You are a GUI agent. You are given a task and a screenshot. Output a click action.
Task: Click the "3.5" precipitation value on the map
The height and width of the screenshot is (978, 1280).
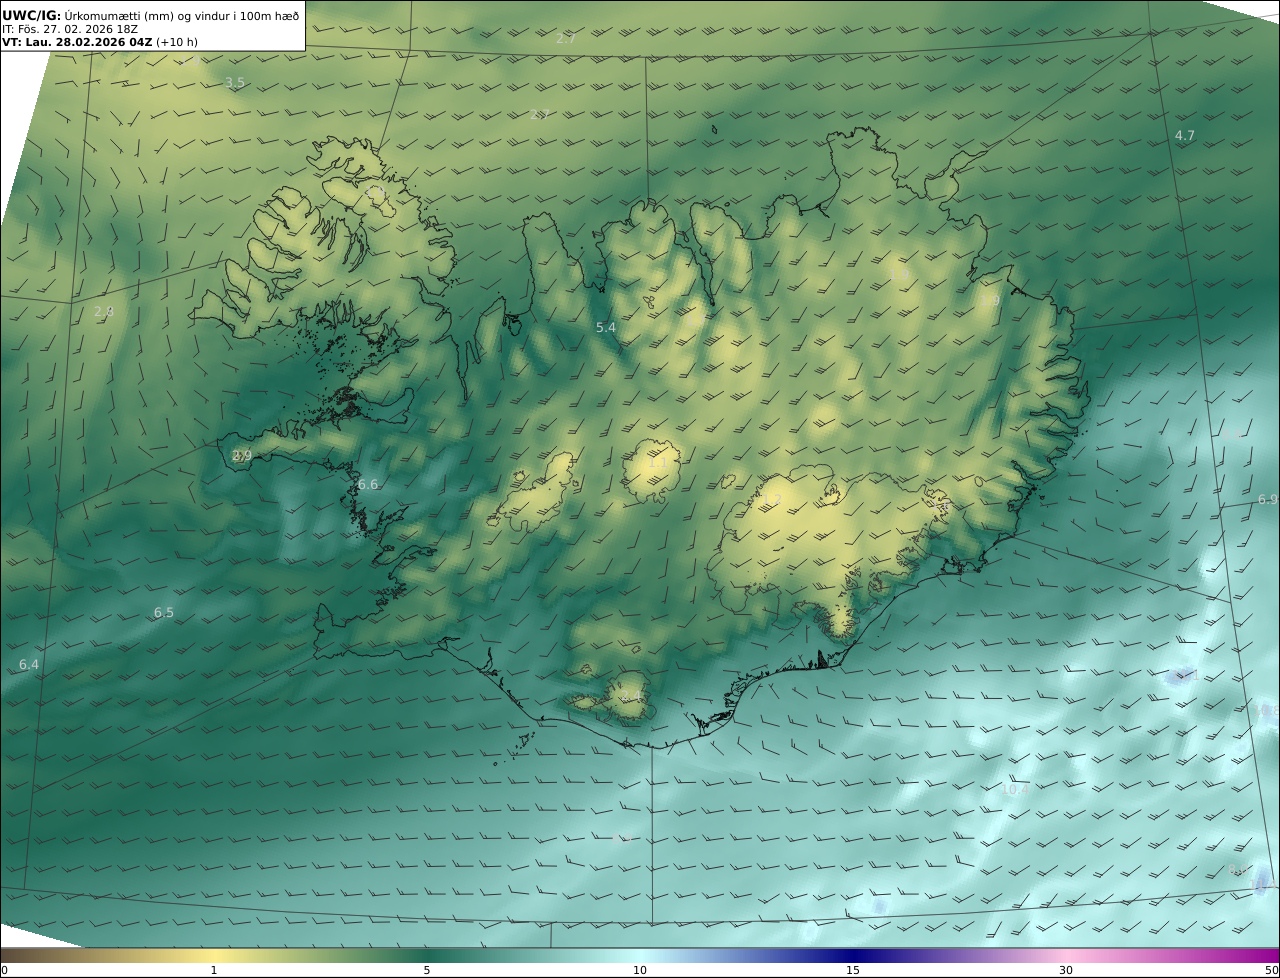pyautogui.click(x=235, y=82)
